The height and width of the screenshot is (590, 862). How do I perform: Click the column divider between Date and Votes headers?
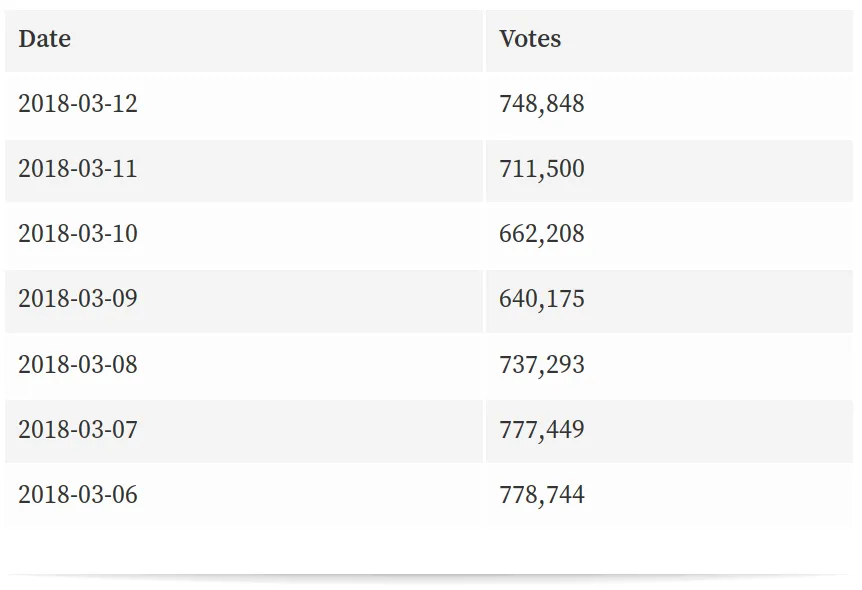(x=485, y=40)
